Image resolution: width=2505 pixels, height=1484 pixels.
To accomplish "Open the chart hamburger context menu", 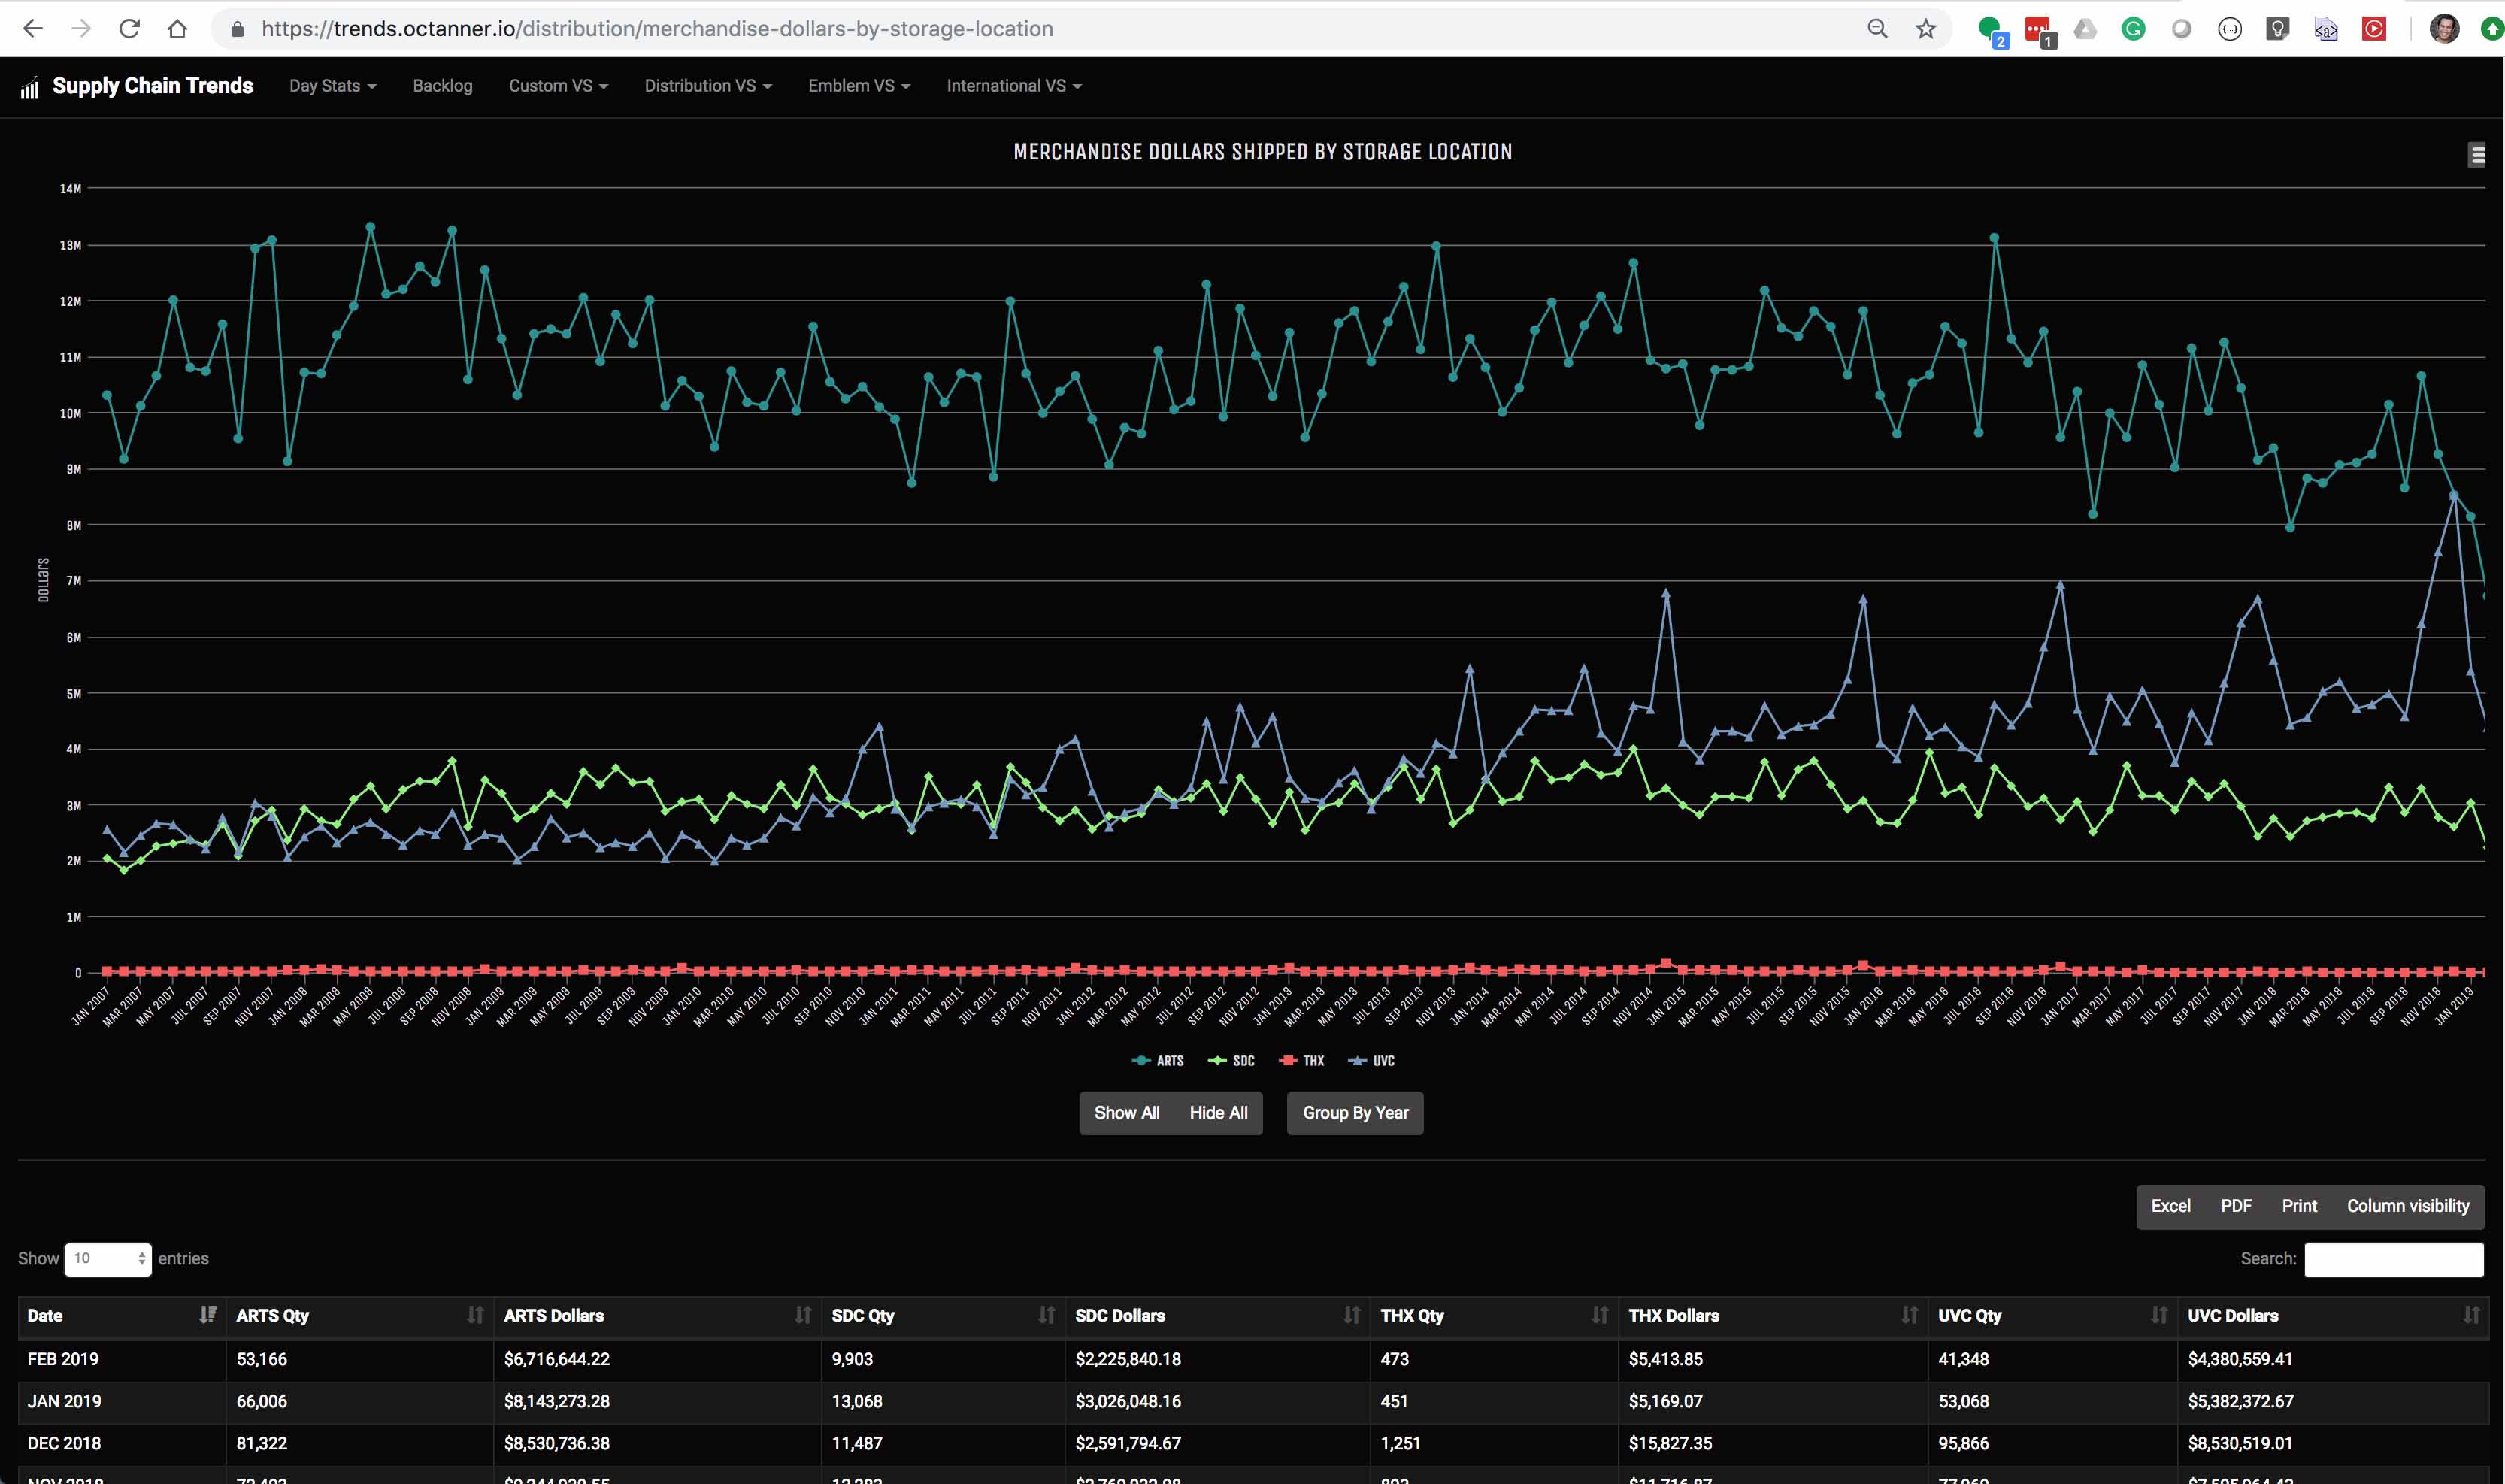I will coord(2476,155).
